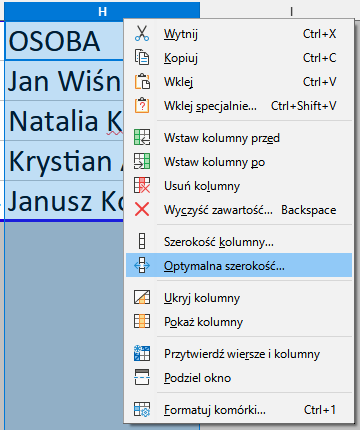Select the Krystian cell
The image size is (360, 430).
tap(64, 161)
